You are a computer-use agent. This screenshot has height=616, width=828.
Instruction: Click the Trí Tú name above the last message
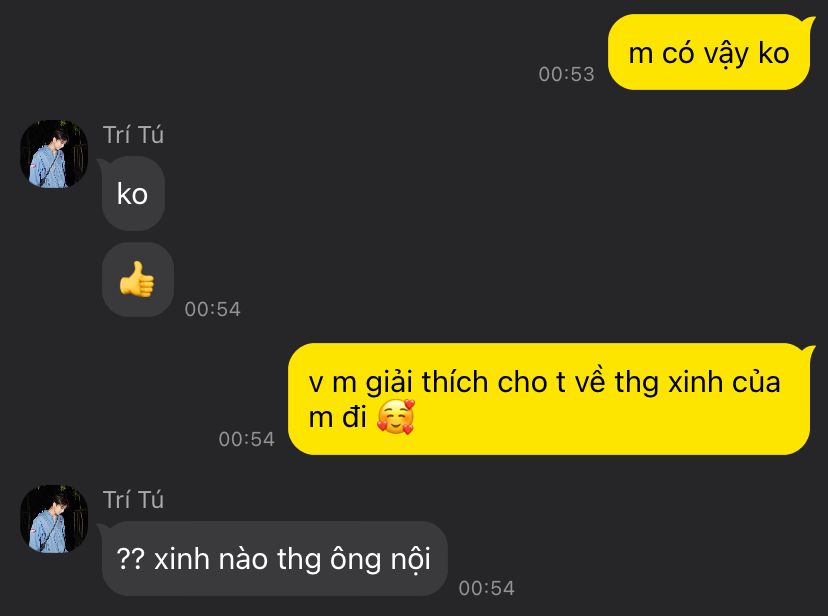(133, 500)
